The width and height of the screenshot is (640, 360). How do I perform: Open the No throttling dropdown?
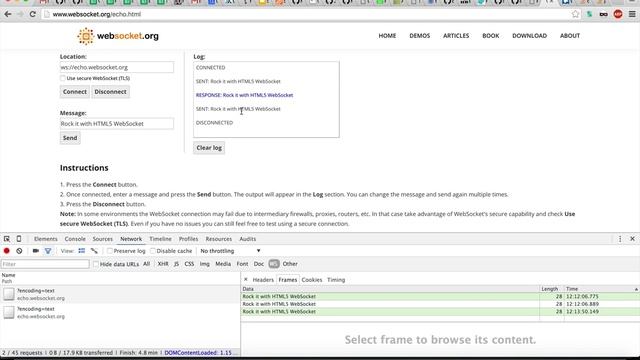point(230,251)
